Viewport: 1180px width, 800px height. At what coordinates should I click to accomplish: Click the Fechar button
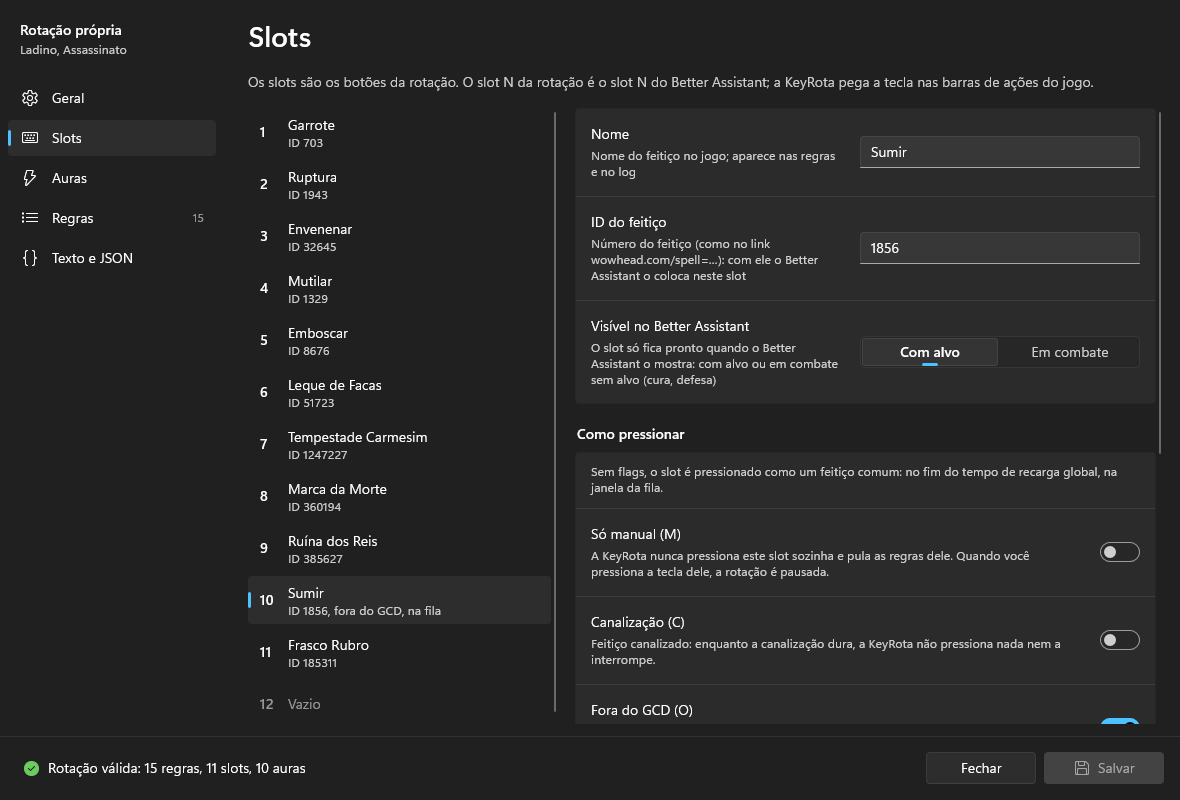click(981, 768)
